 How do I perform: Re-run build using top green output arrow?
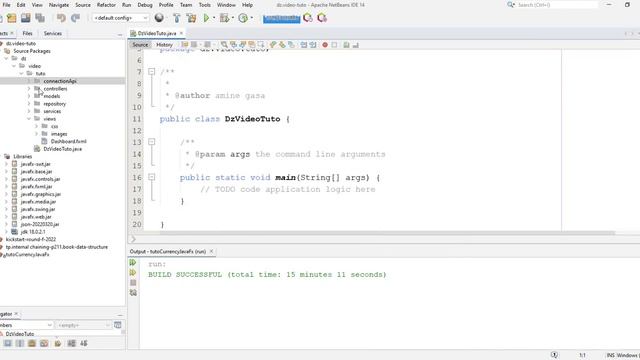coord(133,262)
